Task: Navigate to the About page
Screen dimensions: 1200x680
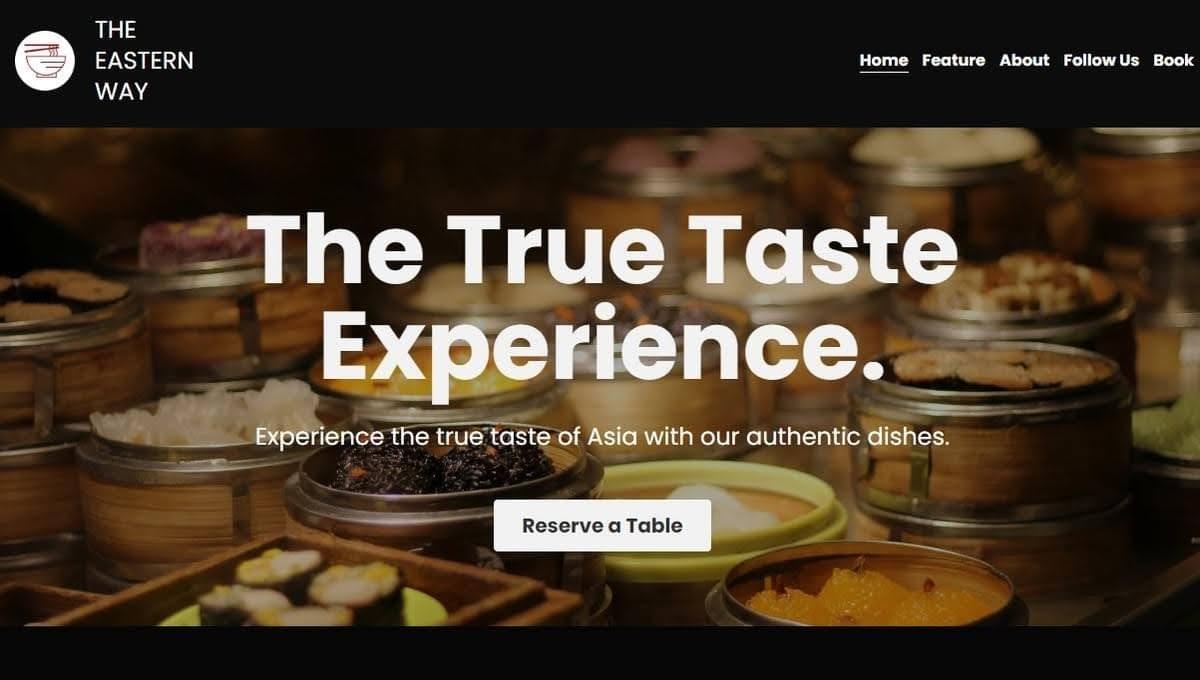Action: pyautogui.click(x=1024, y=60)
